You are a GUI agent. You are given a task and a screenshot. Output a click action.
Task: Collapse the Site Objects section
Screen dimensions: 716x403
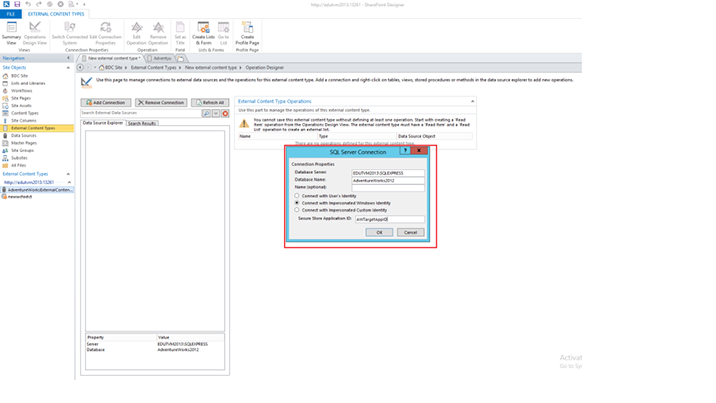pyautogui.click(x=68, y=68)
